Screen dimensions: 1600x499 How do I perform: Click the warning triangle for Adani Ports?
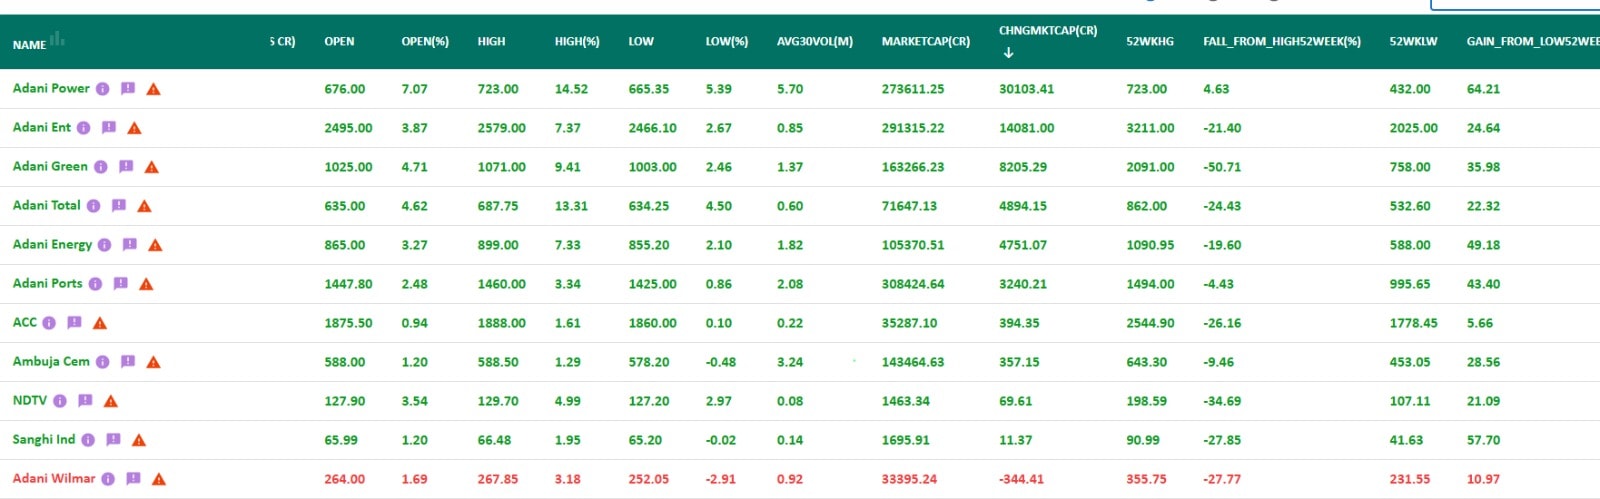[x=146, y=284]
